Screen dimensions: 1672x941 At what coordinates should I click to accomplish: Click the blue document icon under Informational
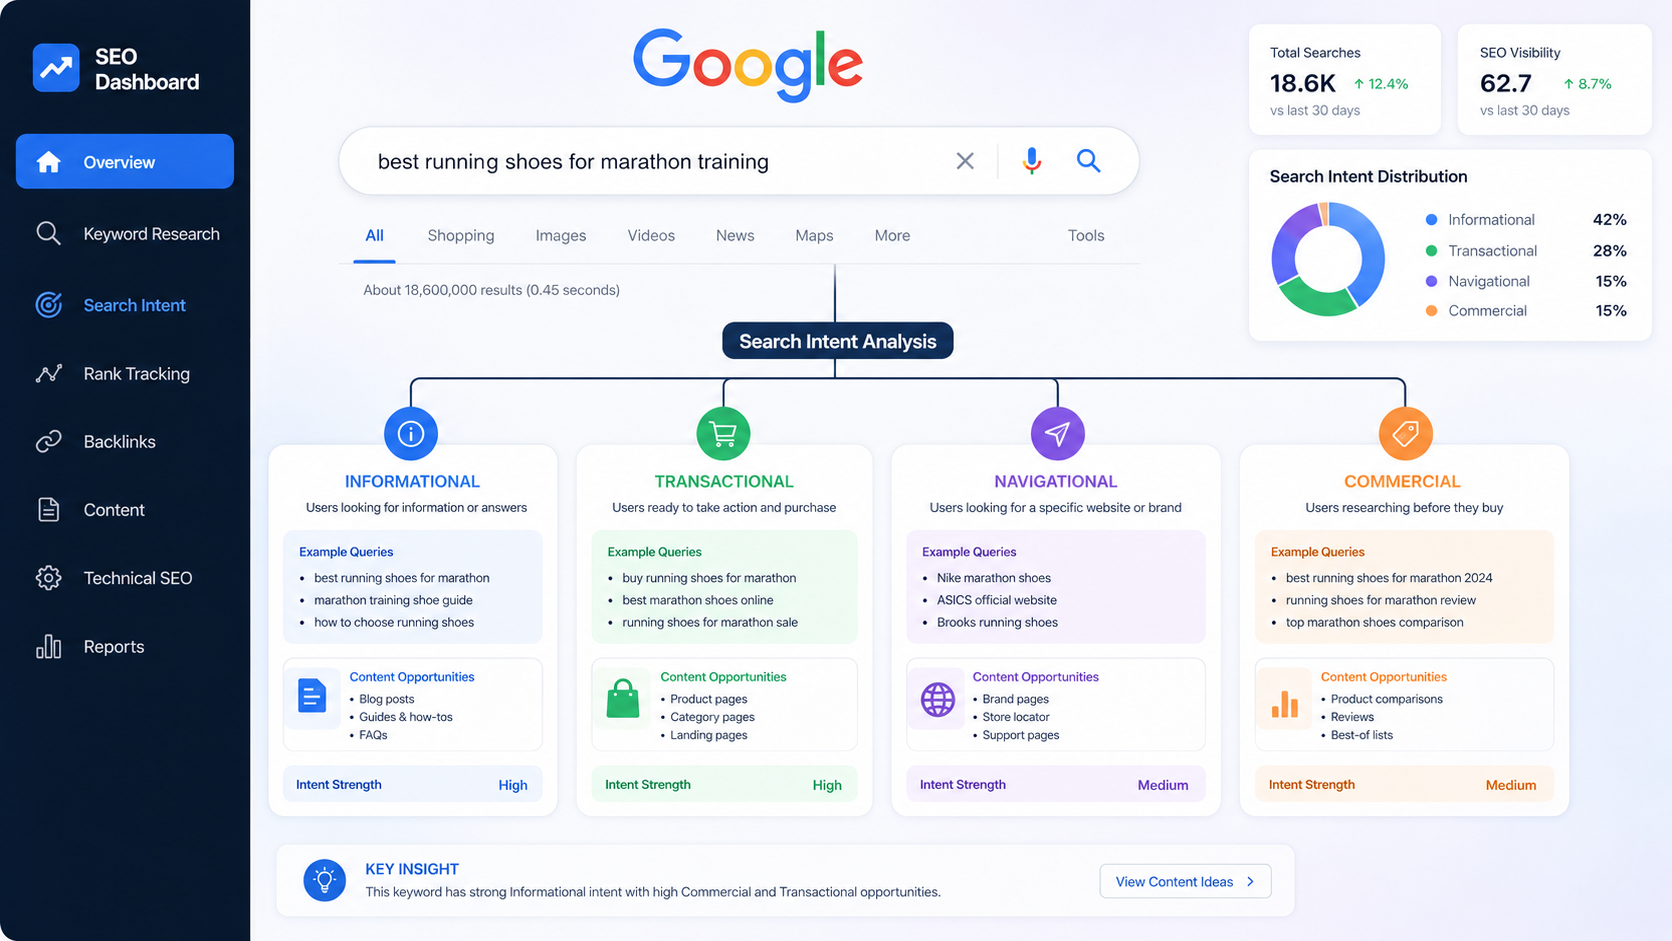pyautogui.click(x=312, y=695)
